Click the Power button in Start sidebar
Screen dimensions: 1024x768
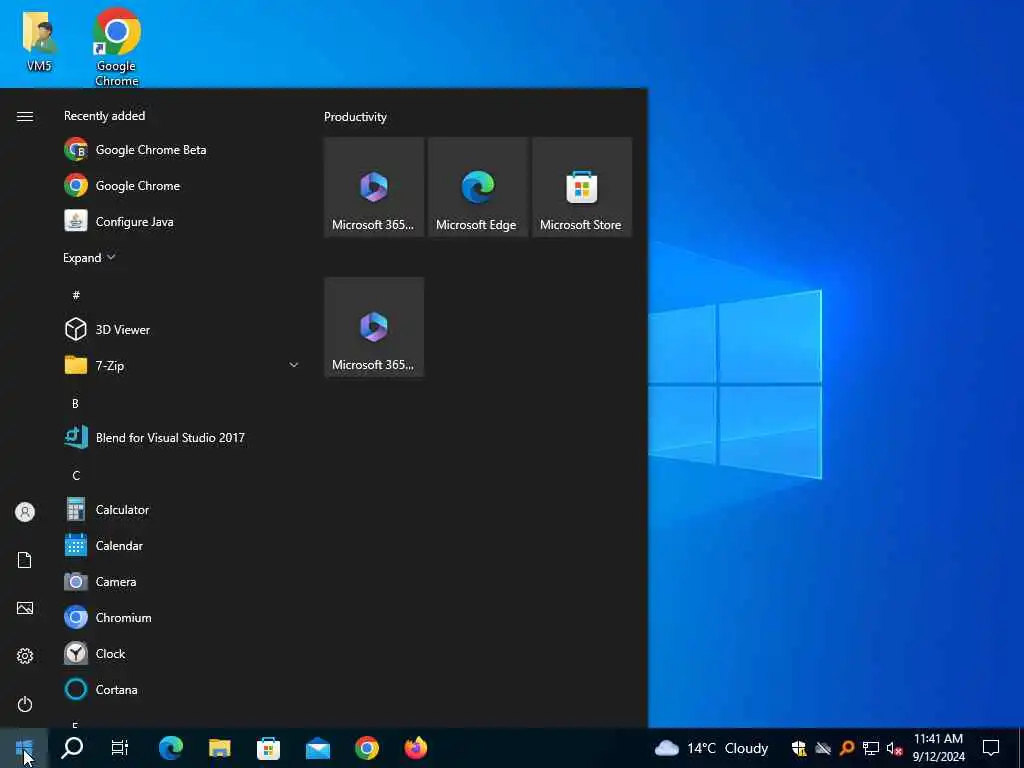click(x=25, y=704)
